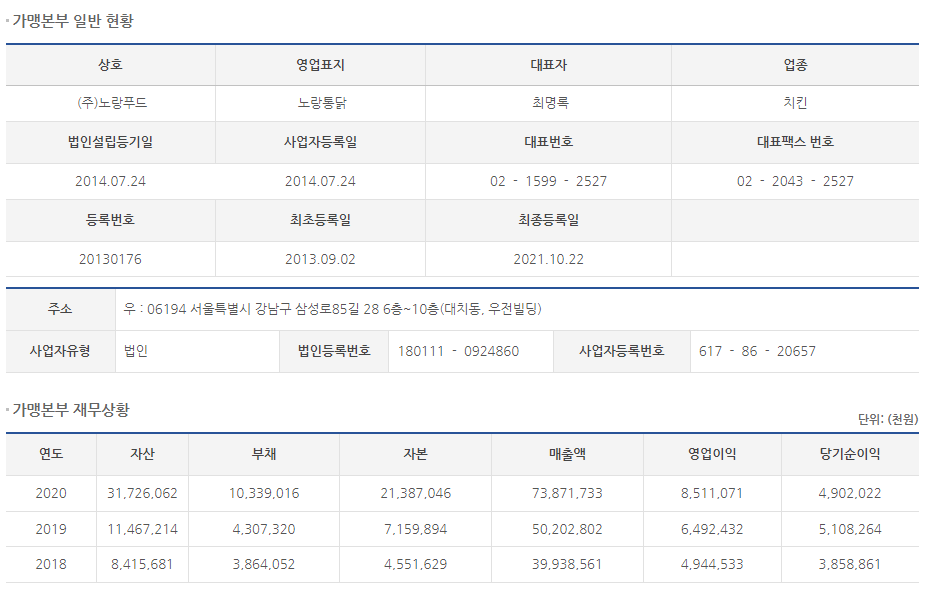This screenshot has height=597, width=930.
Task: Click the 사업자유형 label
Action: pyautogui.click(x=60, y=351)
